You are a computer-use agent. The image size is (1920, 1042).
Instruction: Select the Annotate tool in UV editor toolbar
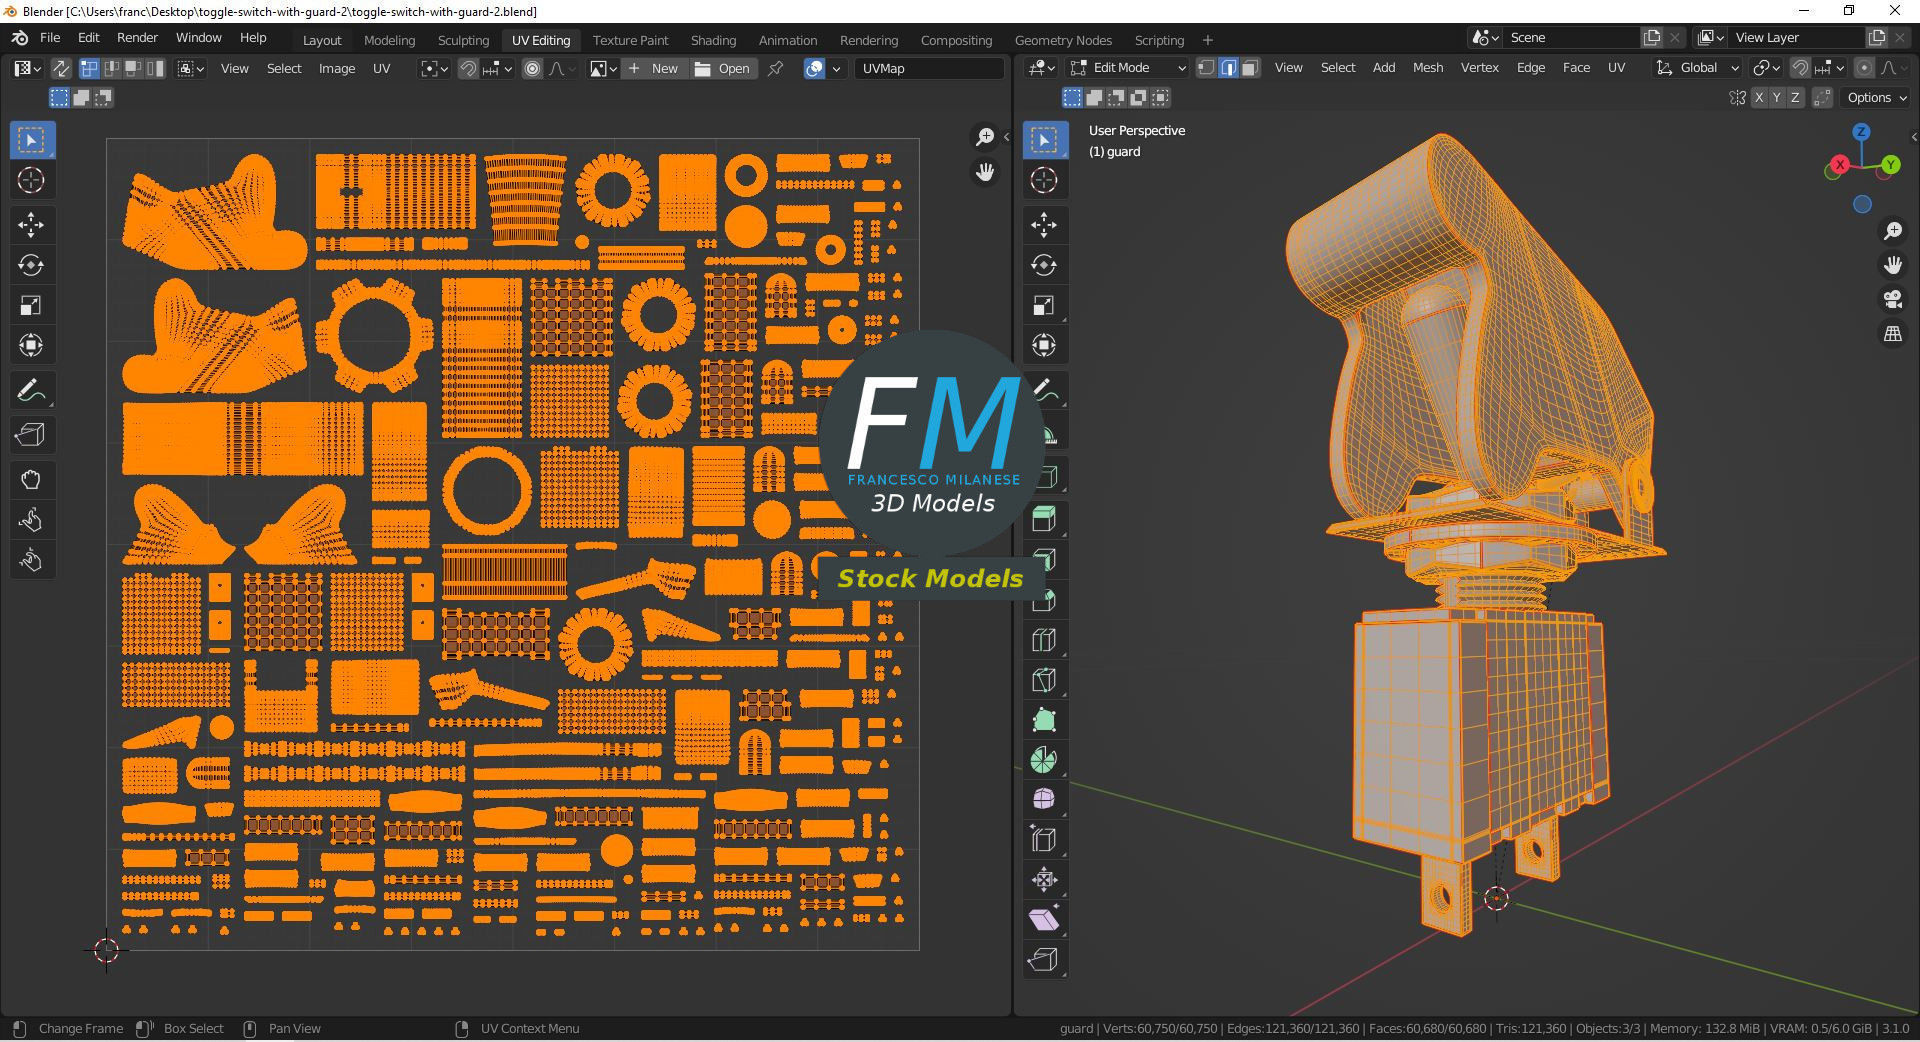(31, 390)
